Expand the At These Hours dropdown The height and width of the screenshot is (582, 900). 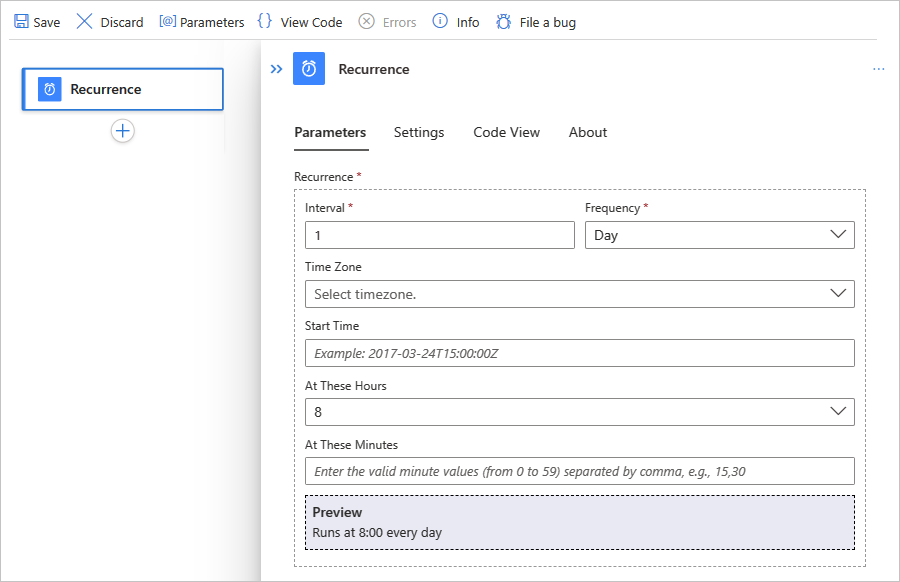click(x=579, y=412)
